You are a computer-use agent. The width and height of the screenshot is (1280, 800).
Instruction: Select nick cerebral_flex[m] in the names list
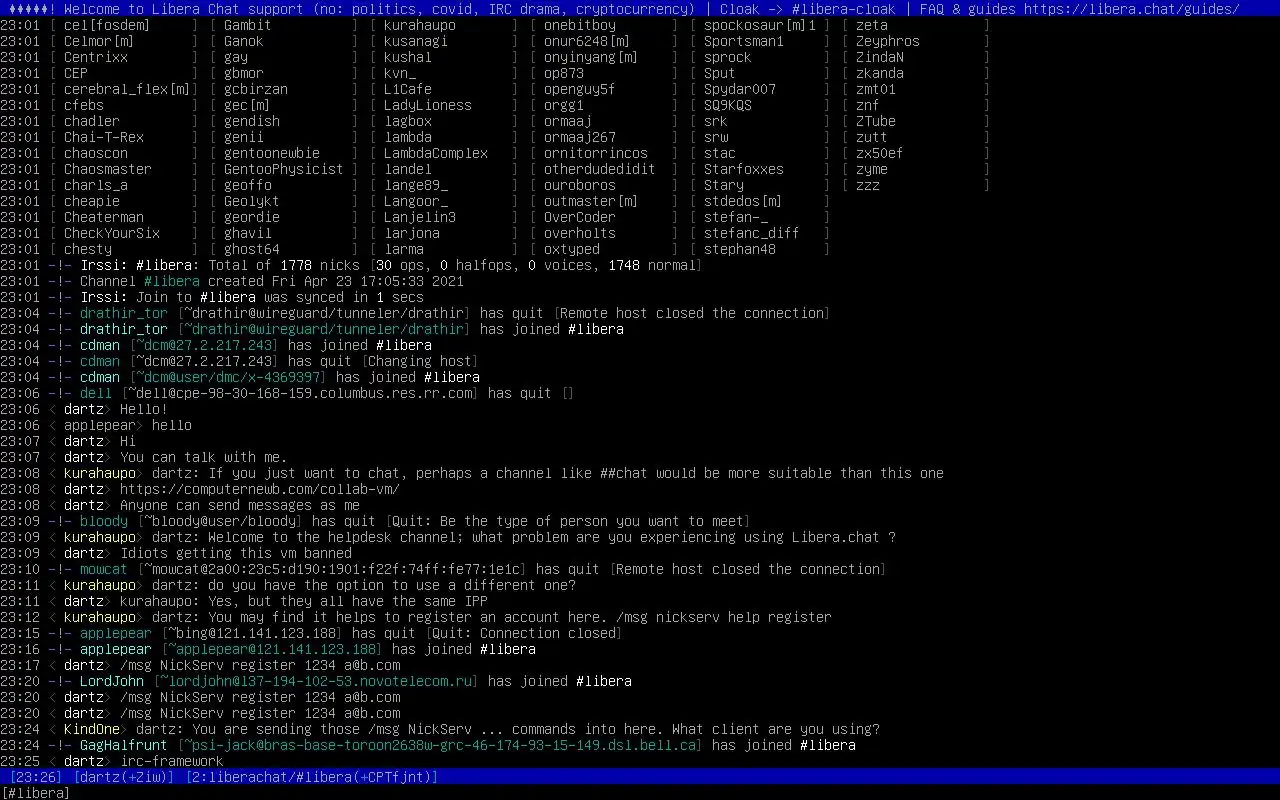[x=128, y=89]
